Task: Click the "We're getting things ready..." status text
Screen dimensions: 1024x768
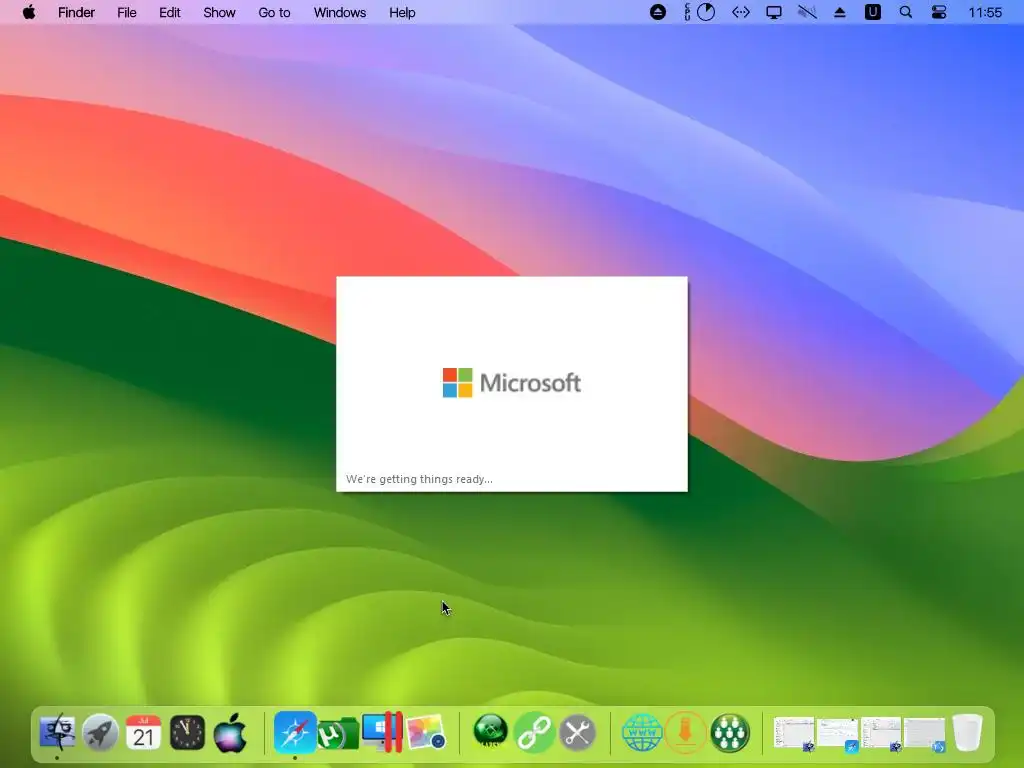Action: (419, 479)
